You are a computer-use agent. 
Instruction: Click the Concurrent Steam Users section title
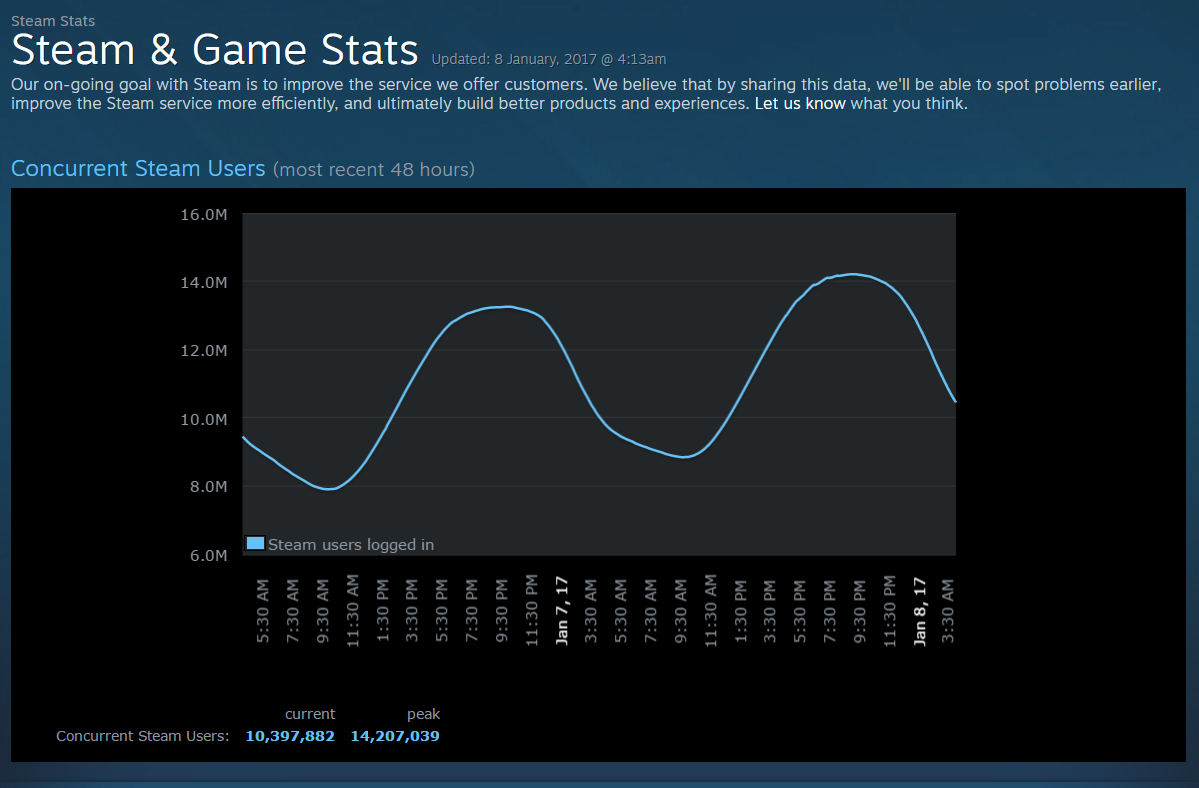(x=138, y=168)
